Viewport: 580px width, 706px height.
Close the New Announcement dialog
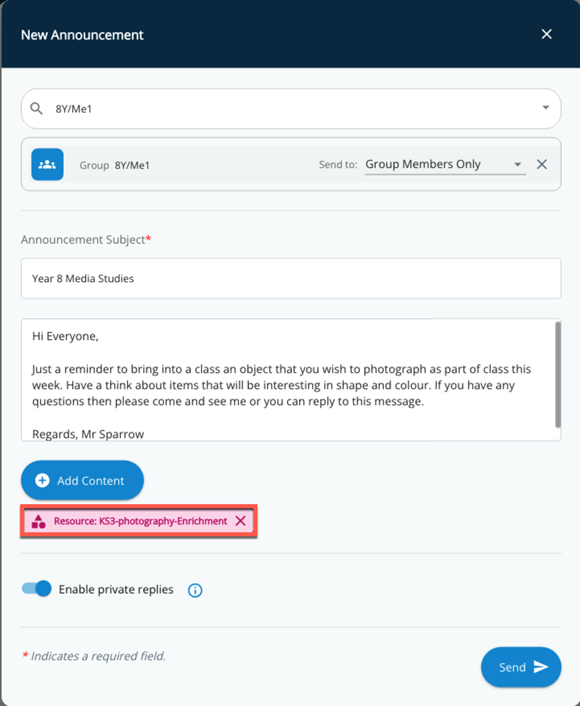pyautogui.click(x=547, y=34)
